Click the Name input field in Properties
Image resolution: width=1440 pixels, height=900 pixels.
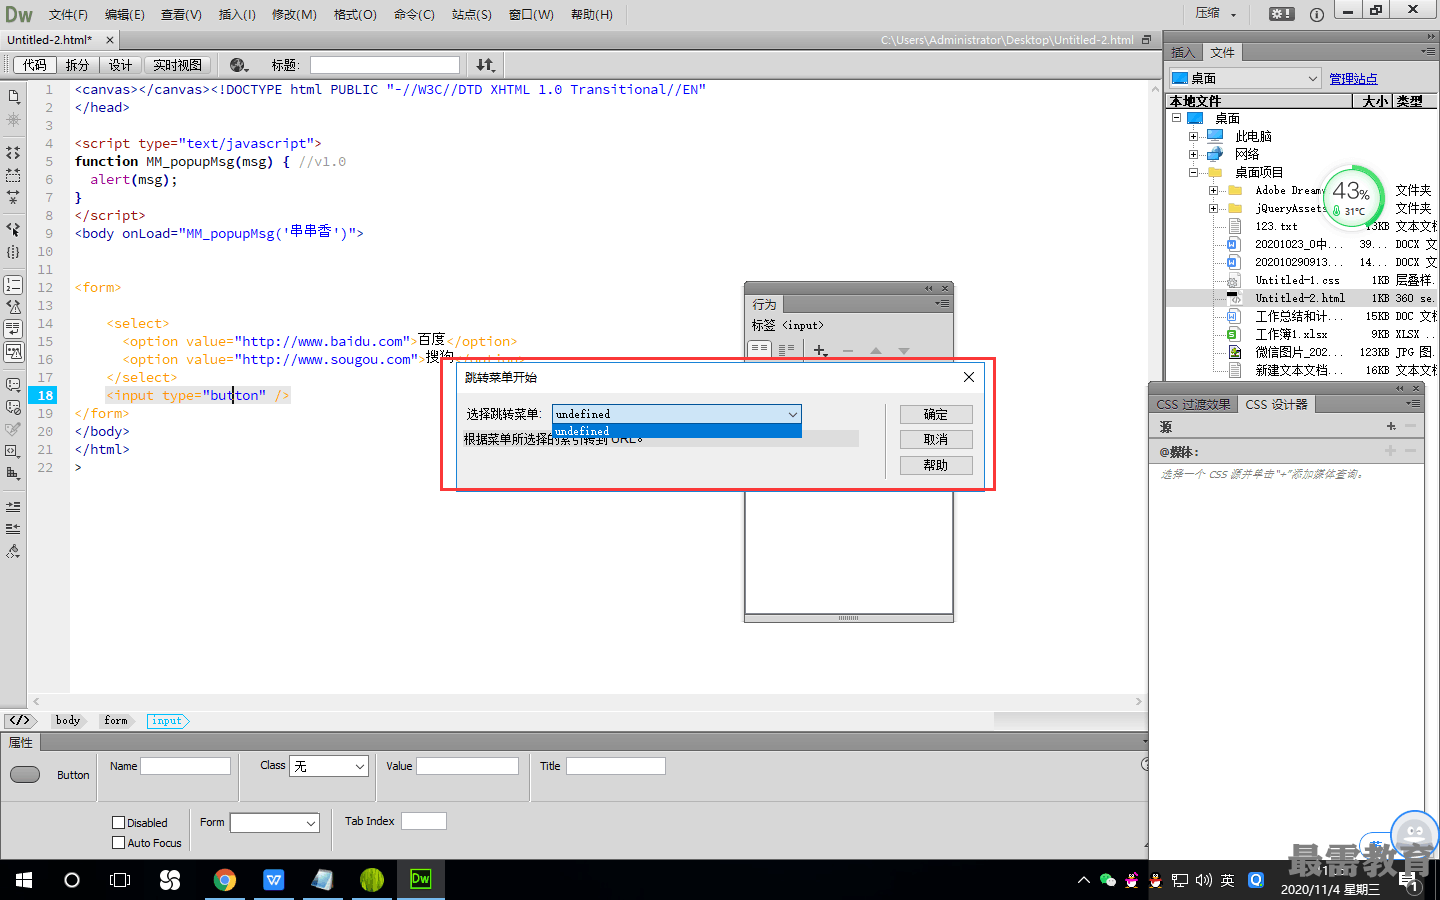[185, 766]
